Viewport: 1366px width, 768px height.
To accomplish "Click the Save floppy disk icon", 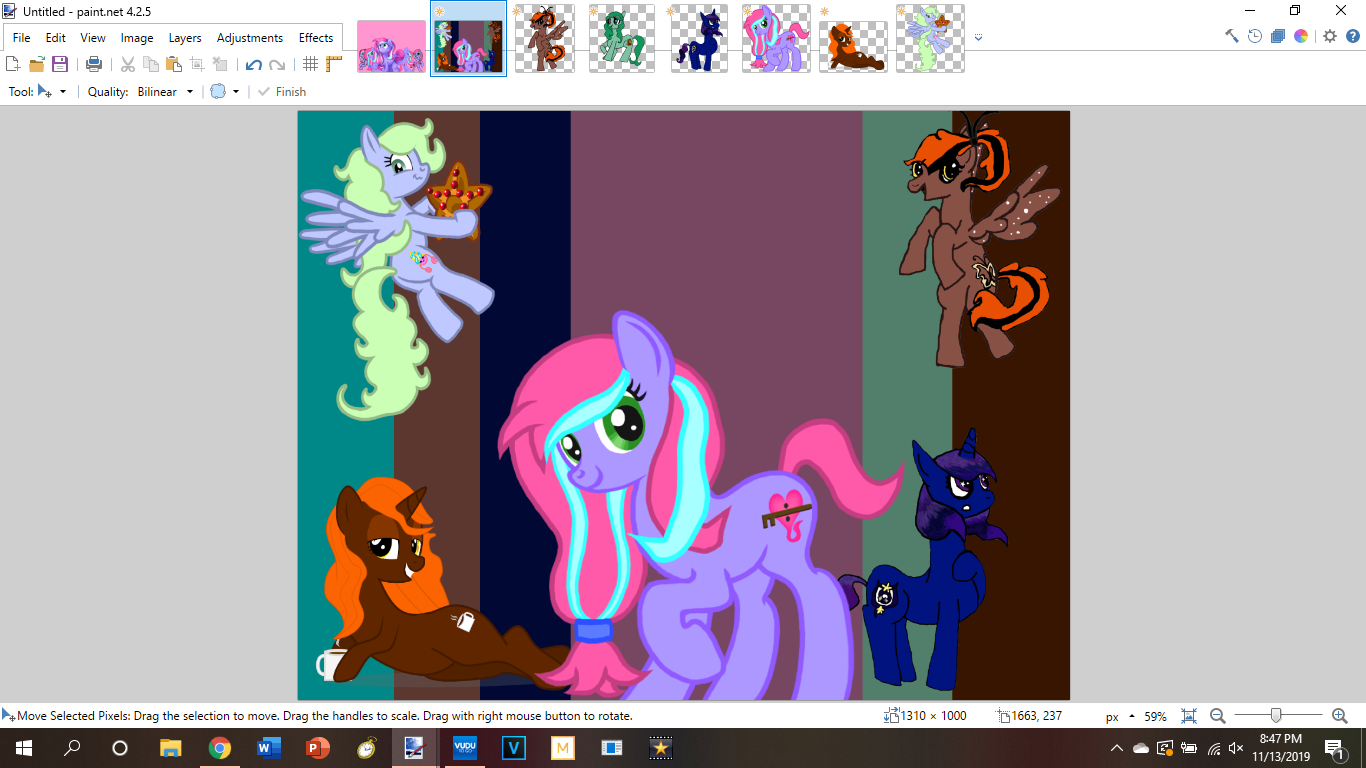I will point(60,64).
